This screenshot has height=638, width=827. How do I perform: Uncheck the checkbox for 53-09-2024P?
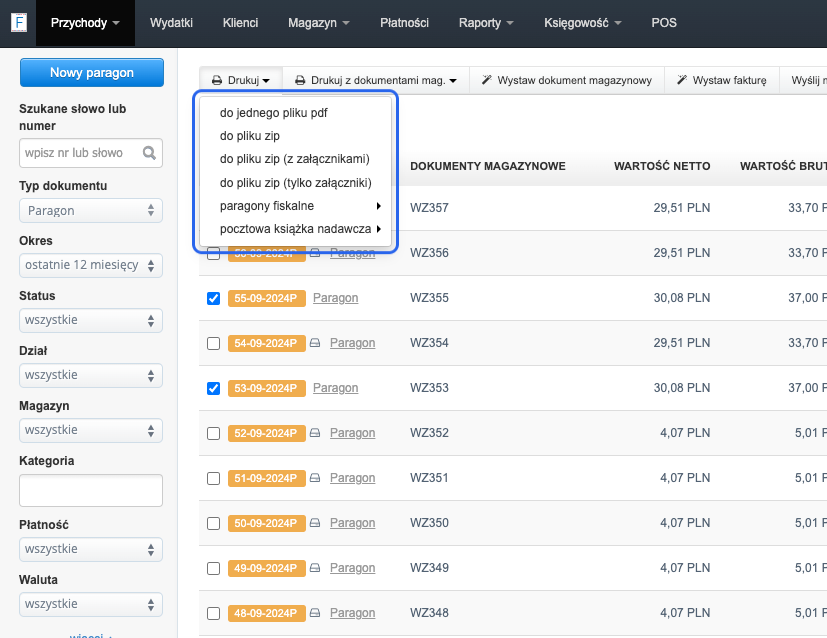pyautogui.click(x=213, y=389)
